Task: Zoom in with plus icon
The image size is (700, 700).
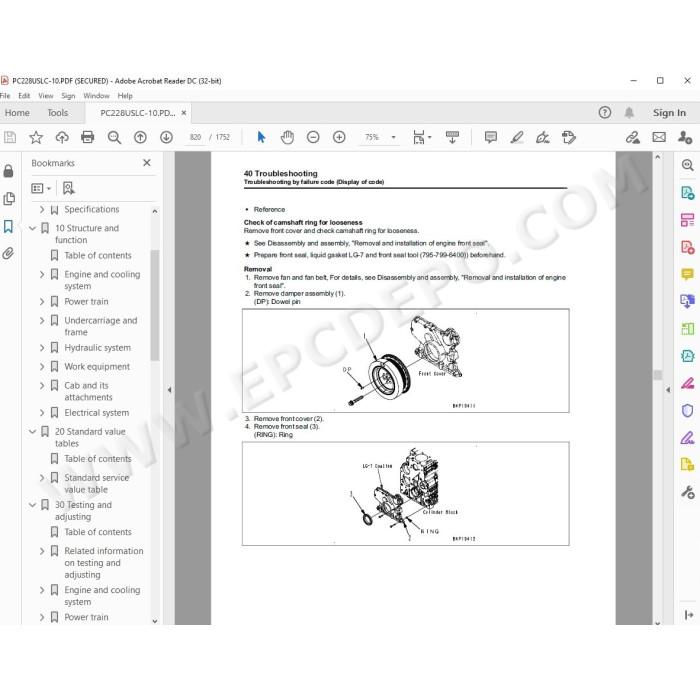Action: 339,137
